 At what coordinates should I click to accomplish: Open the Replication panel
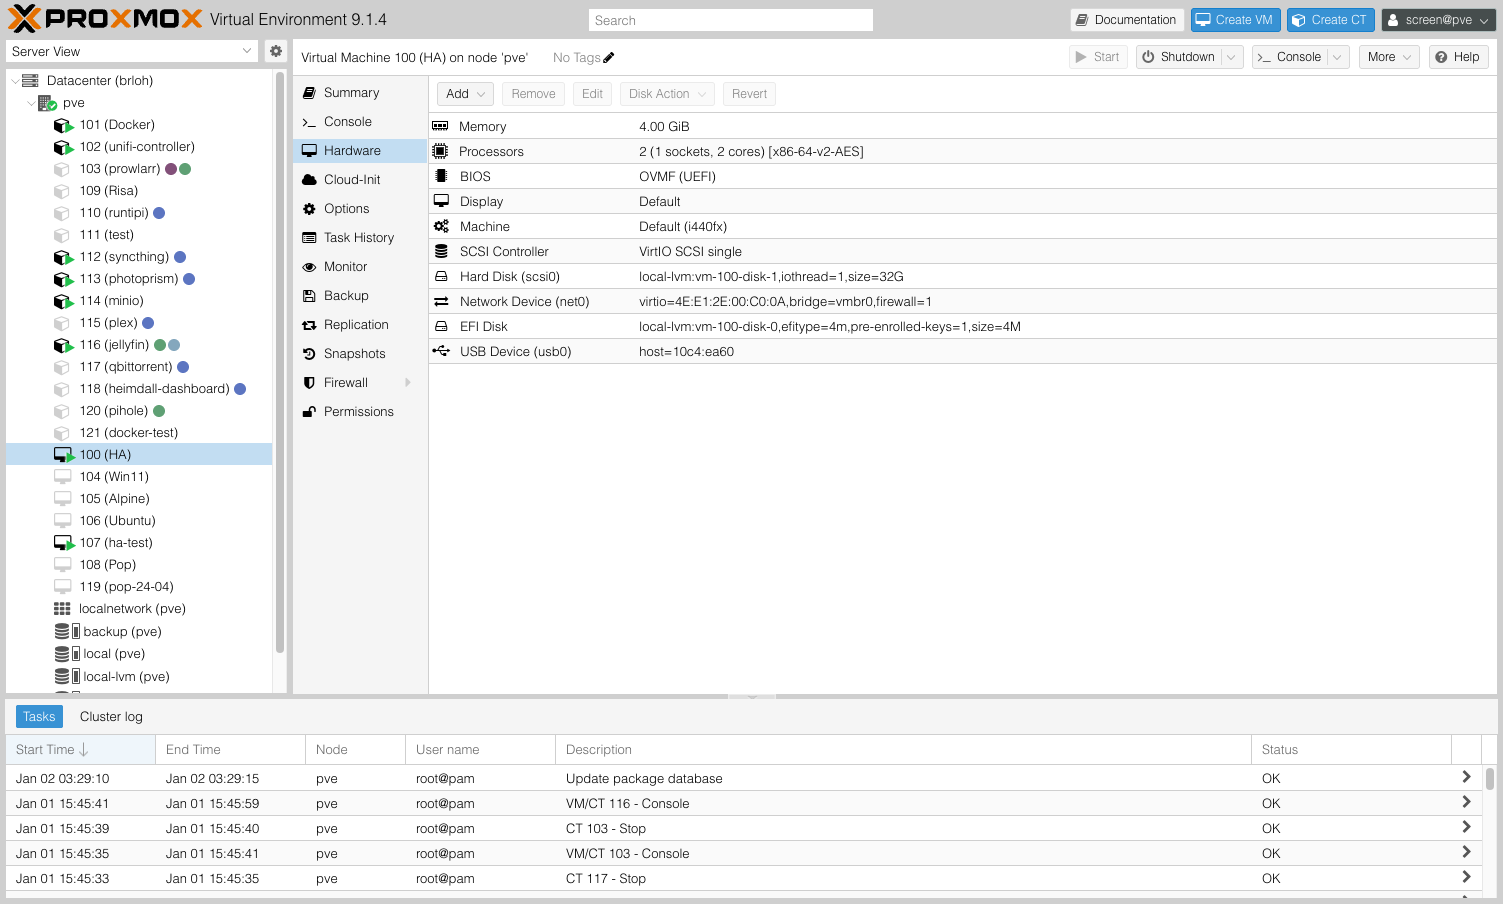pos(354,324)
